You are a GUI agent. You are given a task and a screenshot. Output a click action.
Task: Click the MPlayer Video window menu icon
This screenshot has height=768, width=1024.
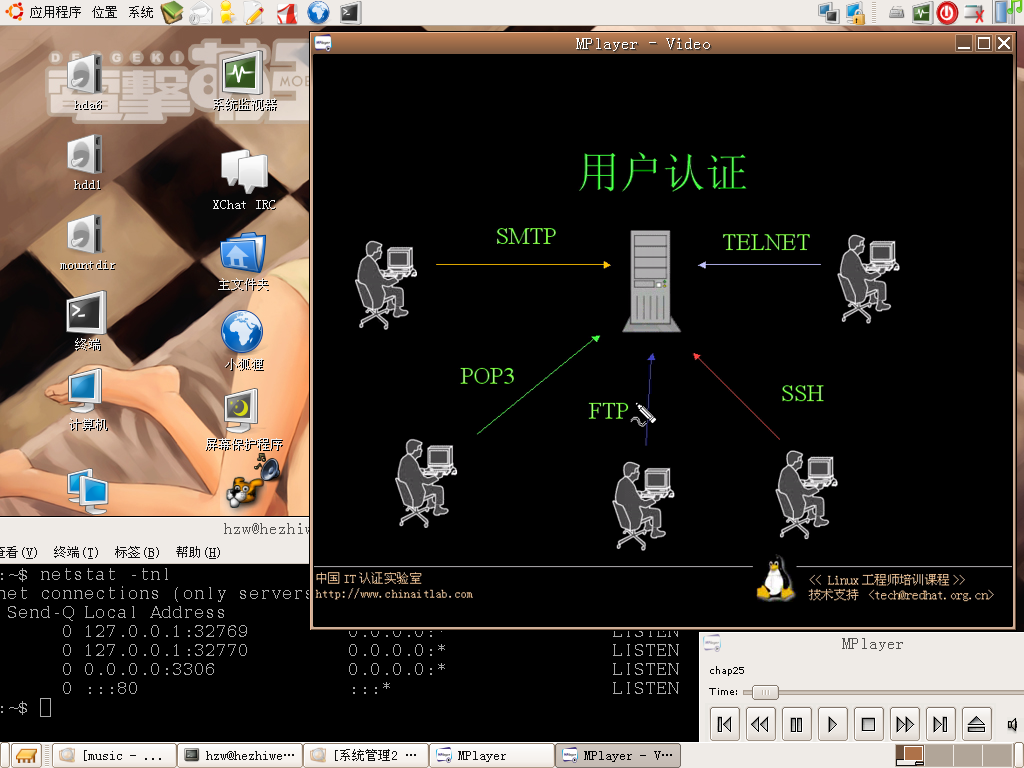[x=323, y=43]
